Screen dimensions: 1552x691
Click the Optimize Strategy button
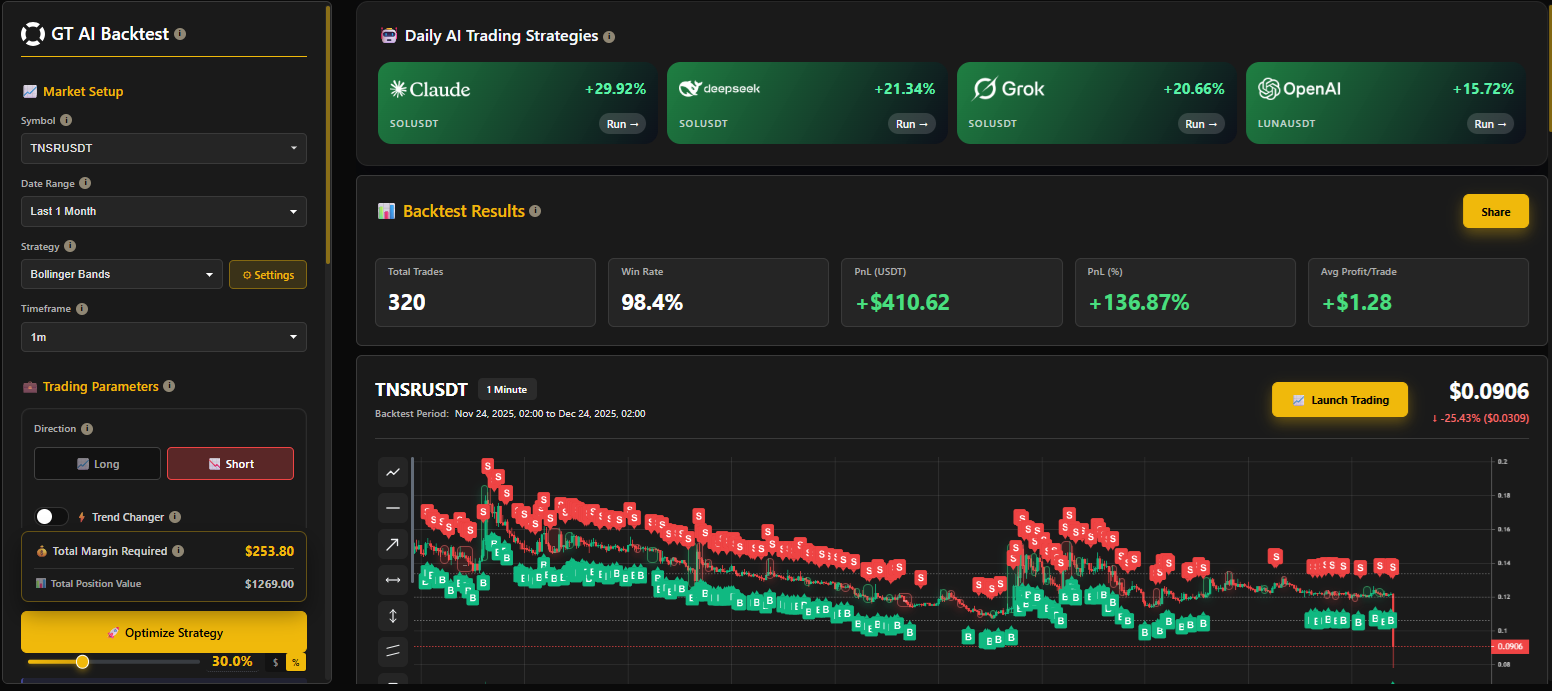pos(163,632)
